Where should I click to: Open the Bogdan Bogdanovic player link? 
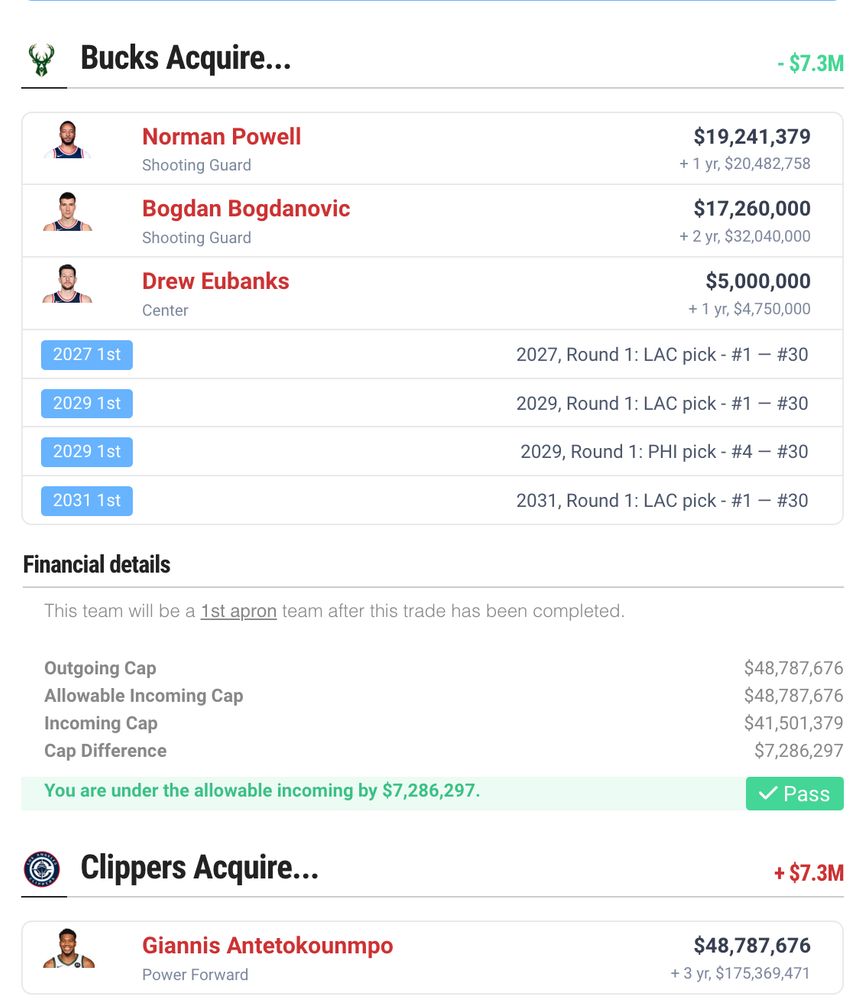tap(245, 209)
